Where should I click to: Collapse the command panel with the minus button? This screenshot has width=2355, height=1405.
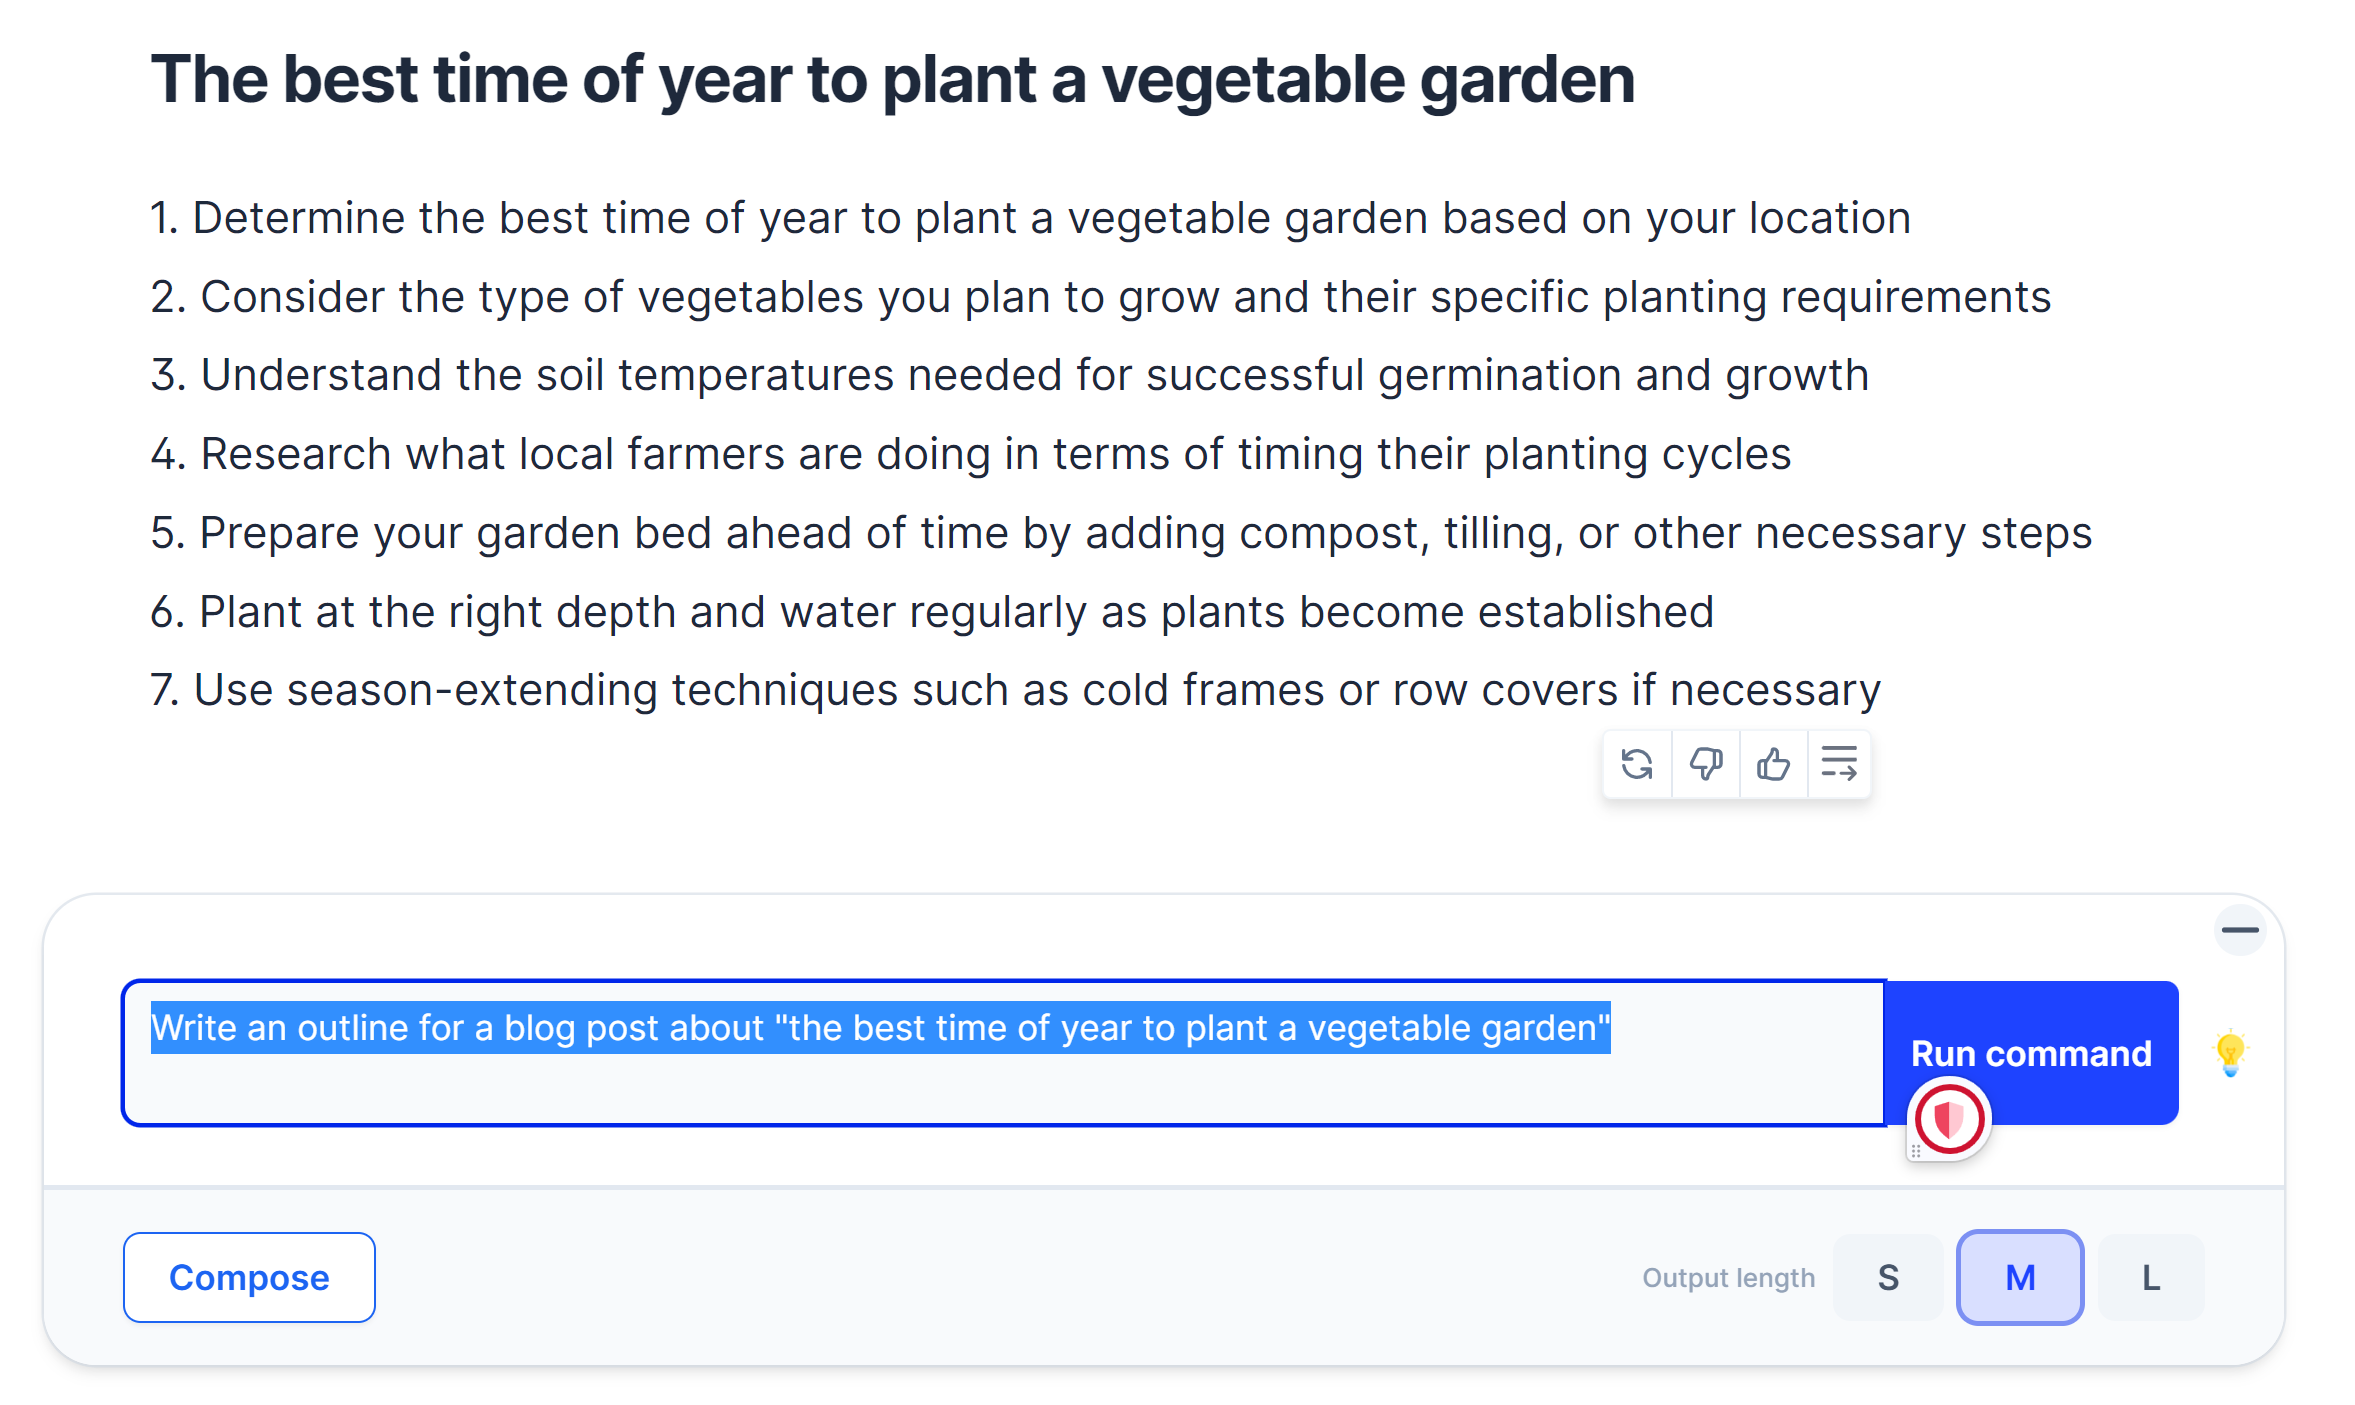click(x=2239, y=930)
